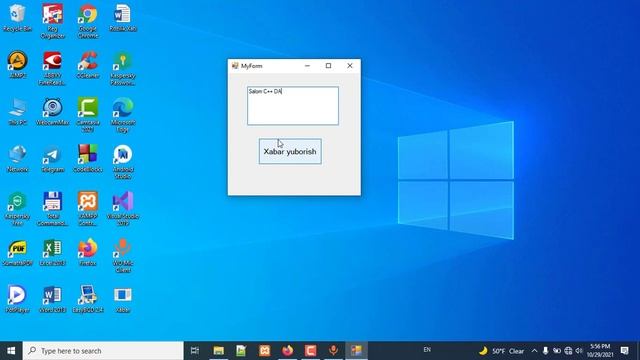Viewport: 640px width, 360px height.
Task: Select the XAMPP Control desktop icon
Action: coord(88,209)
